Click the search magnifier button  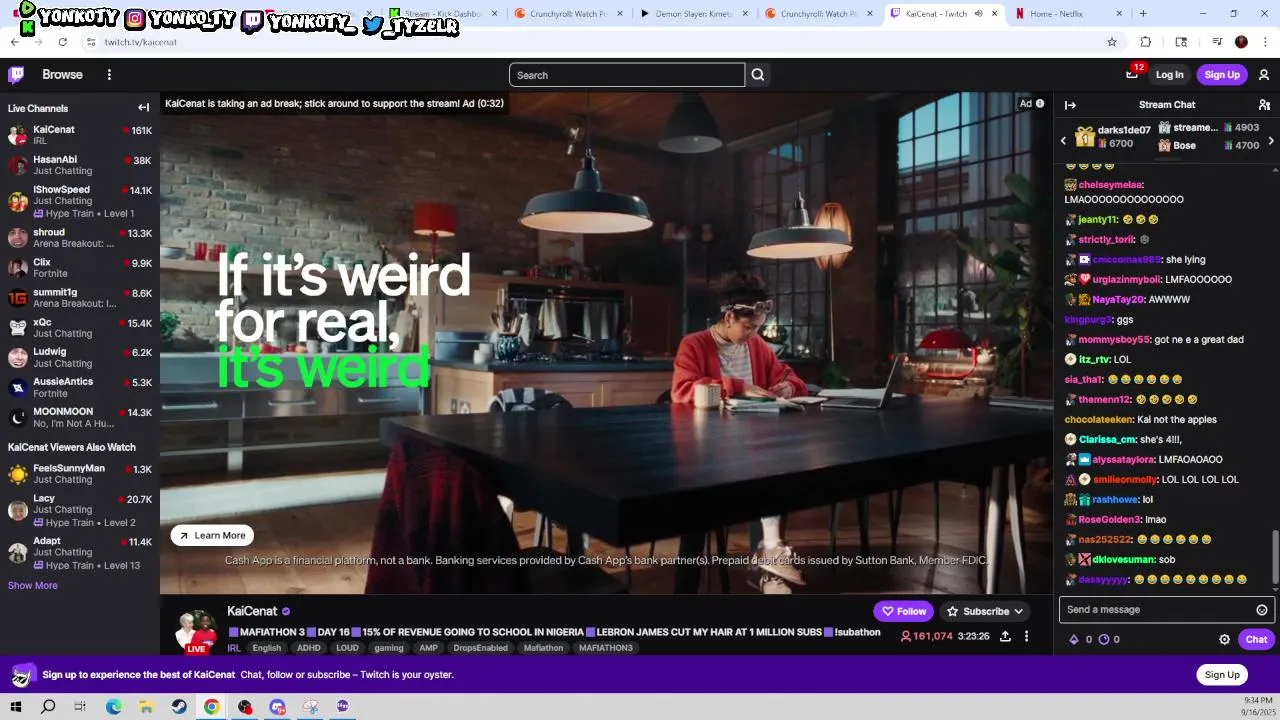[x=758, y=75]
